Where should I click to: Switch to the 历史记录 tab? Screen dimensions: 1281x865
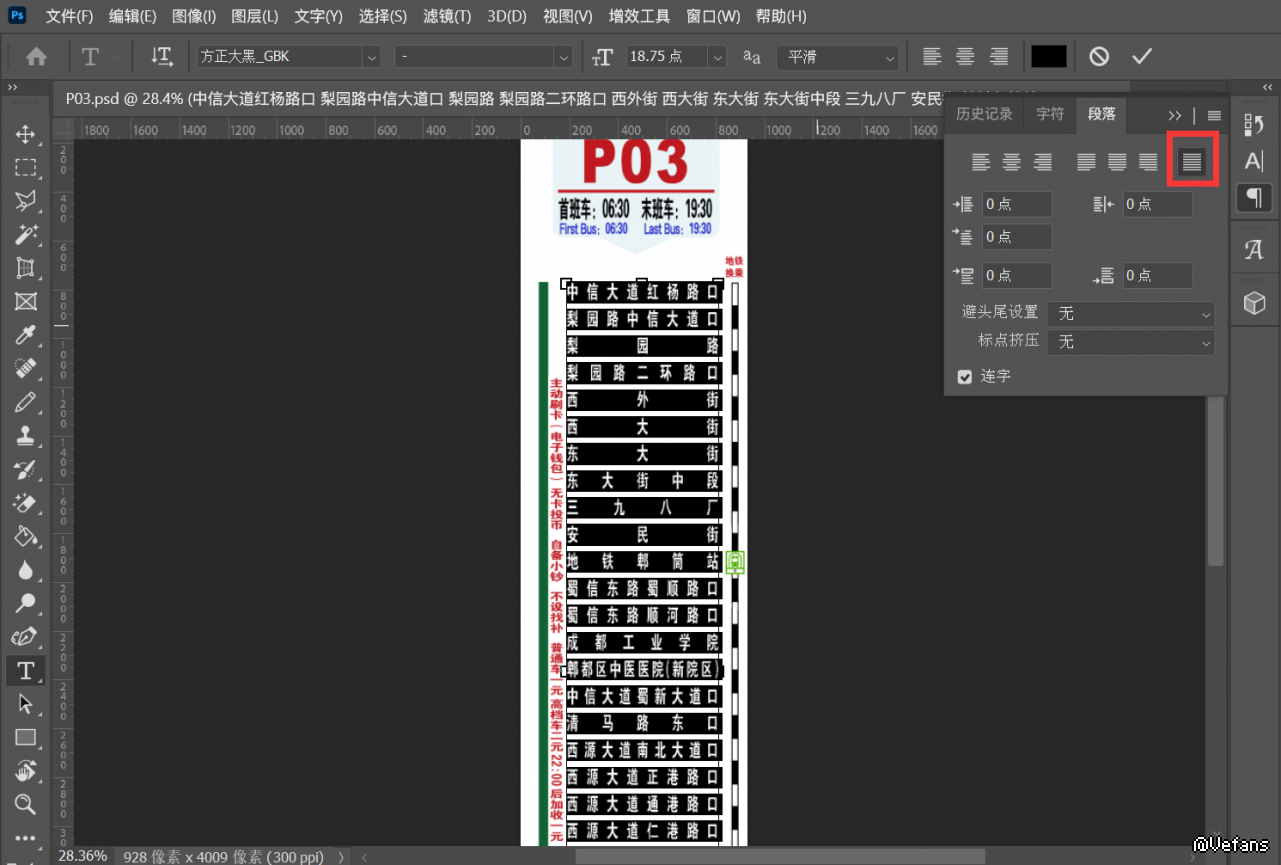[984, 114]
